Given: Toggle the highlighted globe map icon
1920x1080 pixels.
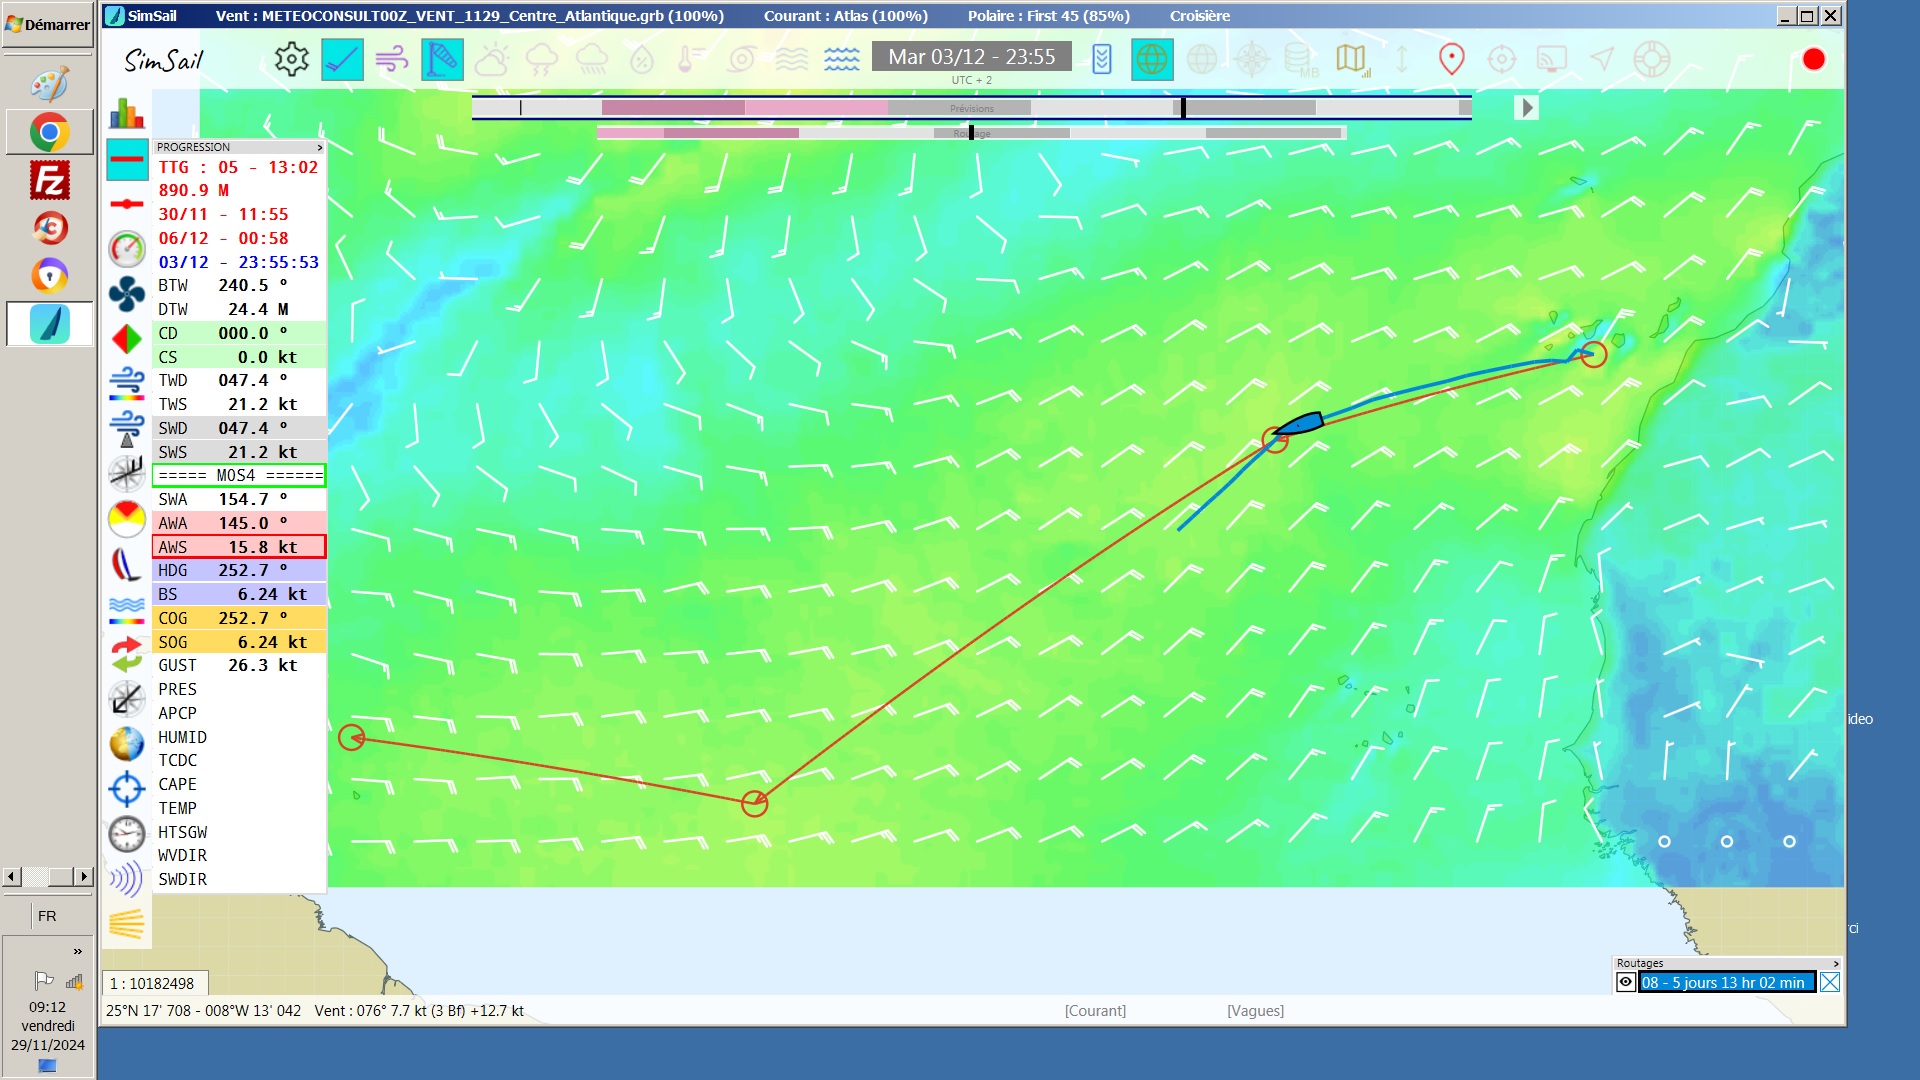Looking at the screenshot, I should [x=1151, y=60].
